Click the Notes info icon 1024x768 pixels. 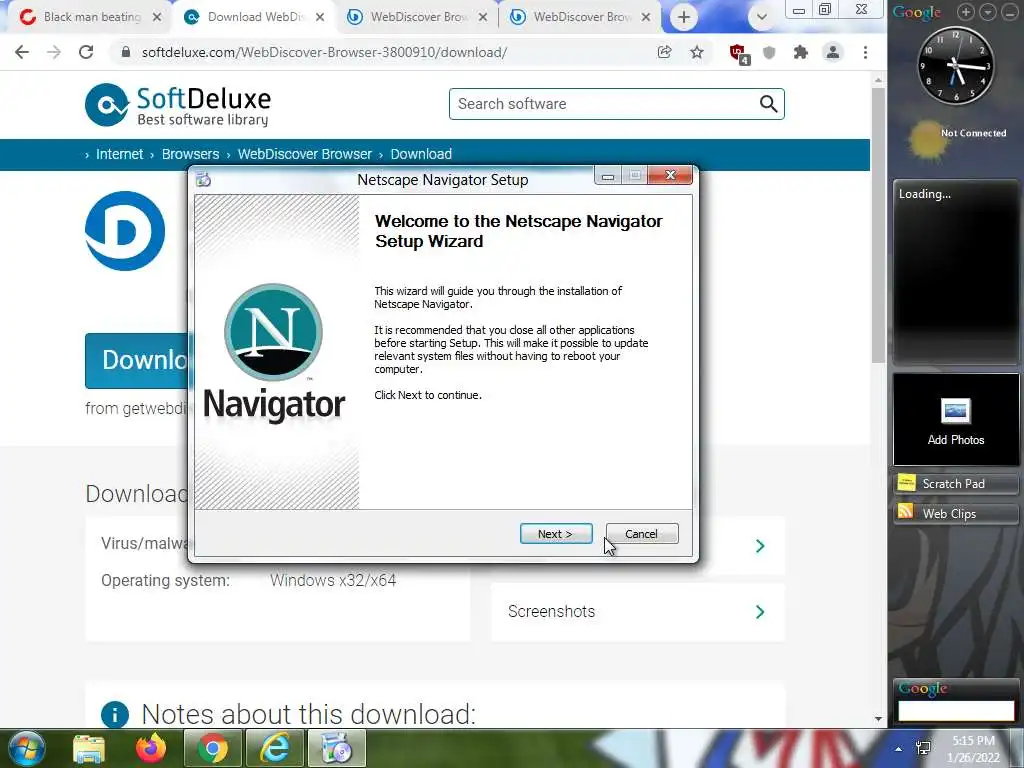pyautogui.click(x=115, y=714)
